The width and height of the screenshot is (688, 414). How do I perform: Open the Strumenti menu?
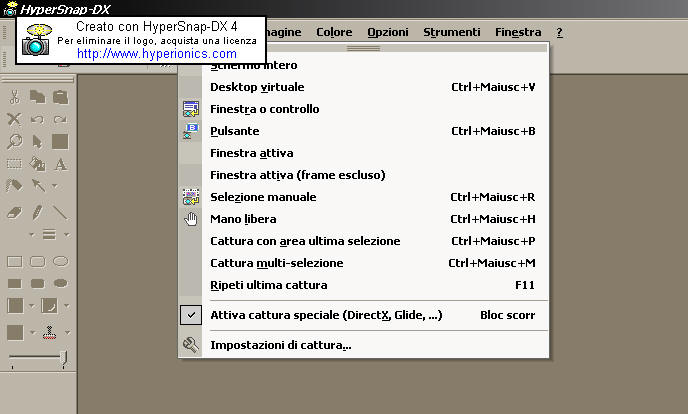[x=451, y=32]
